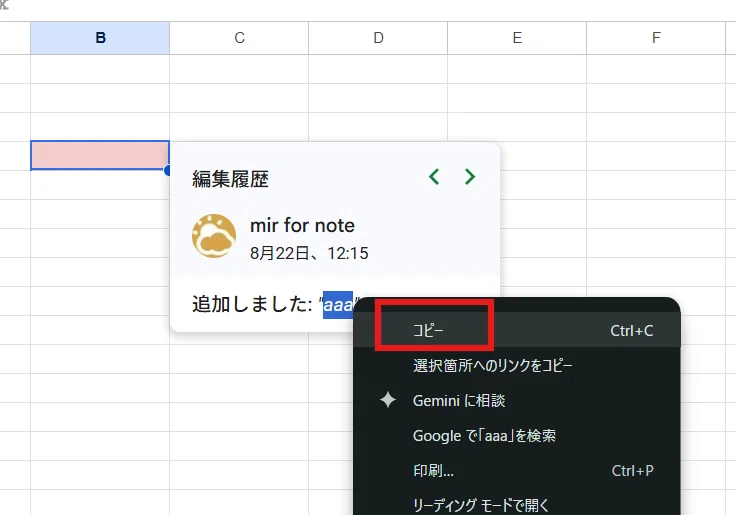This screenshot has width=736, height=515.
Task: Select column F header
Action: [x=656, y=38]
